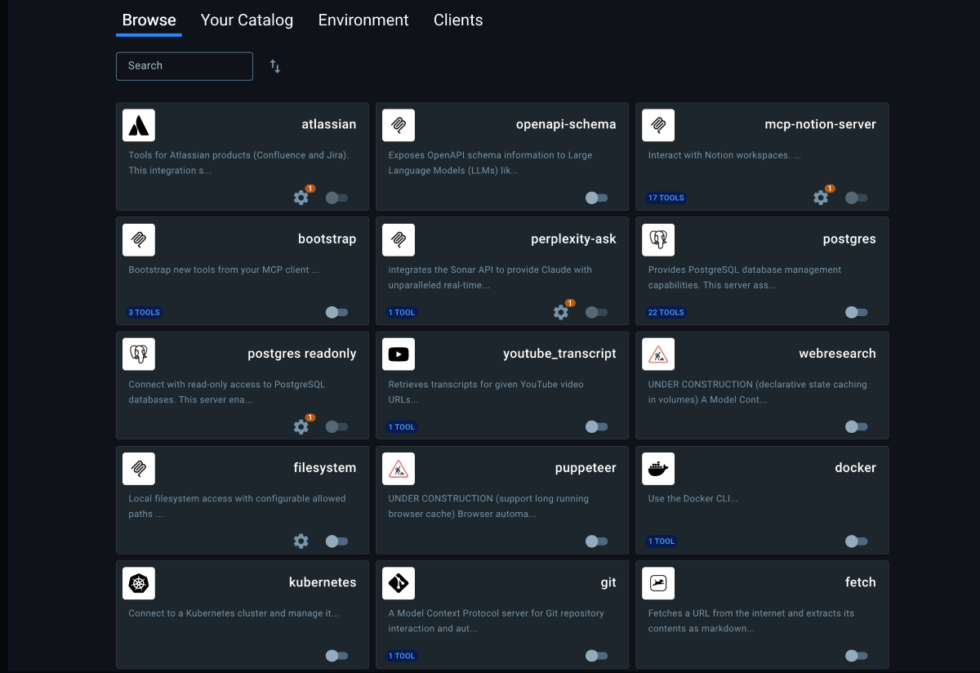
Task: Open the Clients tab
Action: click(457, 20)
